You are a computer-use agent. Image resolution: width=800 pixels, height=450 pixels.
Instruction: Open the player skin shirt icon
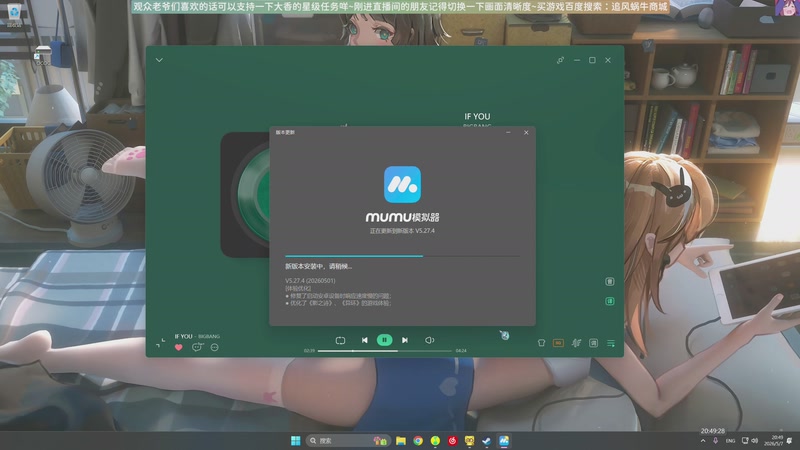click(x=541, y=343)
